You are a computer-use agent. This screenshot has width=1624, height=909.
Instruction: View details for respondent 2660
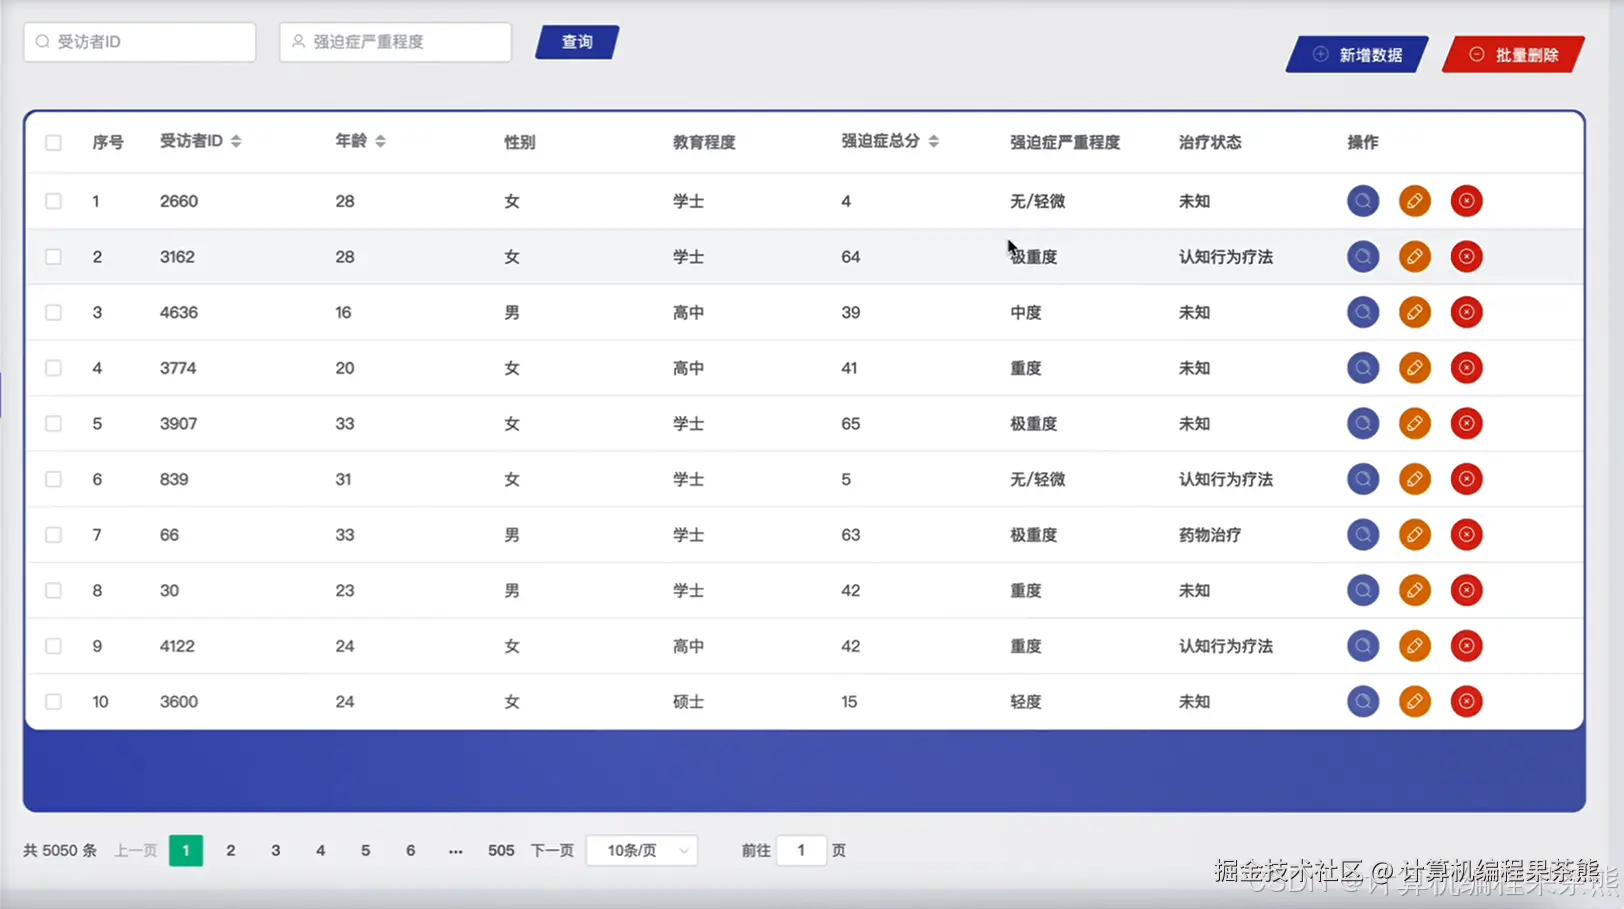(1363, 201)
